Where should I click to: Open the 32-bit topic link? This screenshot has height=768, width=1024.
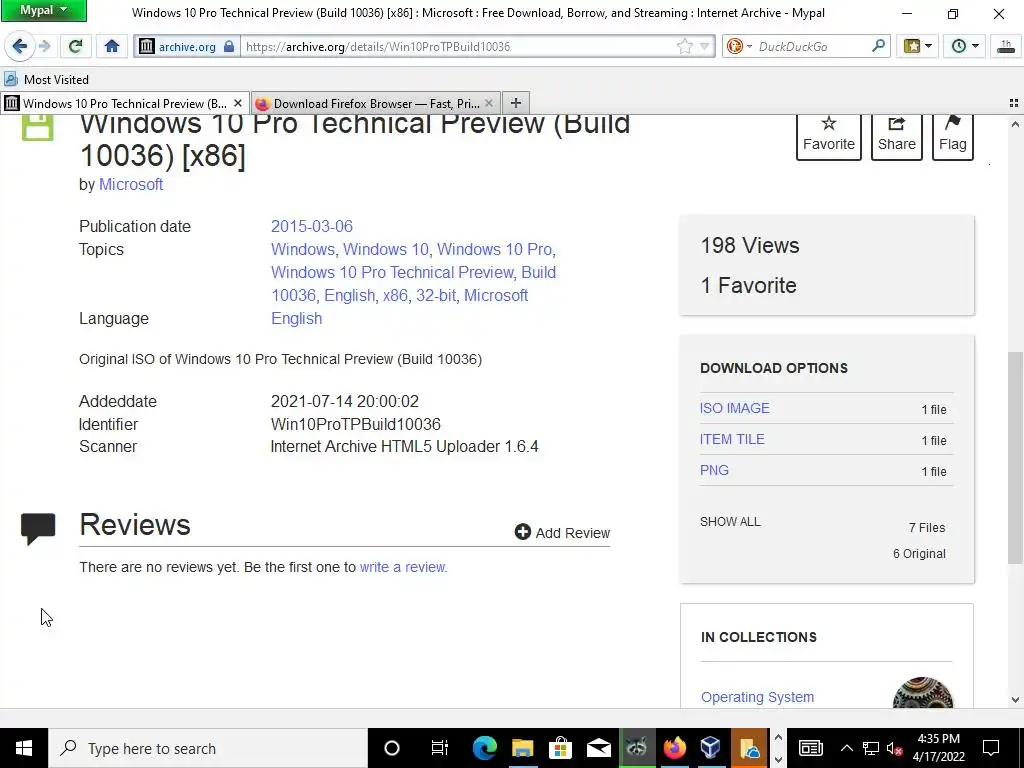click(x=436, y=295)
